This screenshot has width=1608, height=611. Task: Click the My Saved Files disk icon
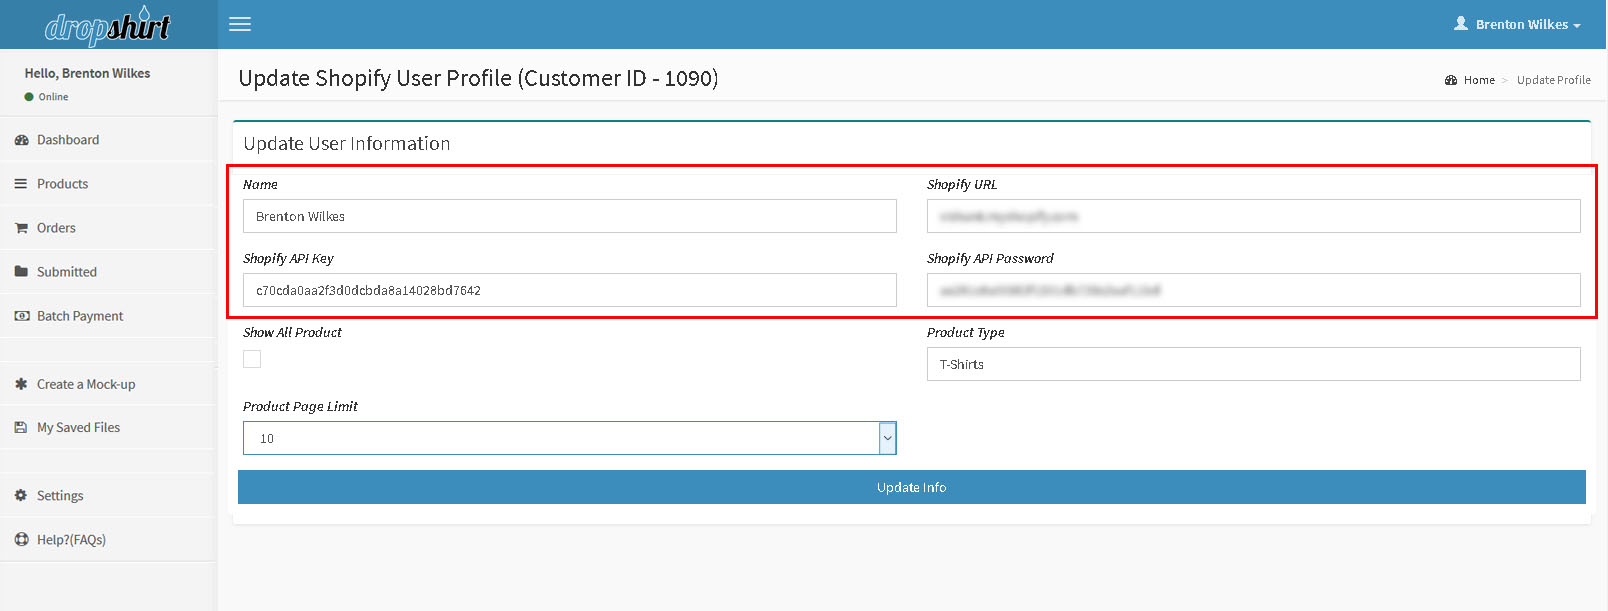coord(21,427)
